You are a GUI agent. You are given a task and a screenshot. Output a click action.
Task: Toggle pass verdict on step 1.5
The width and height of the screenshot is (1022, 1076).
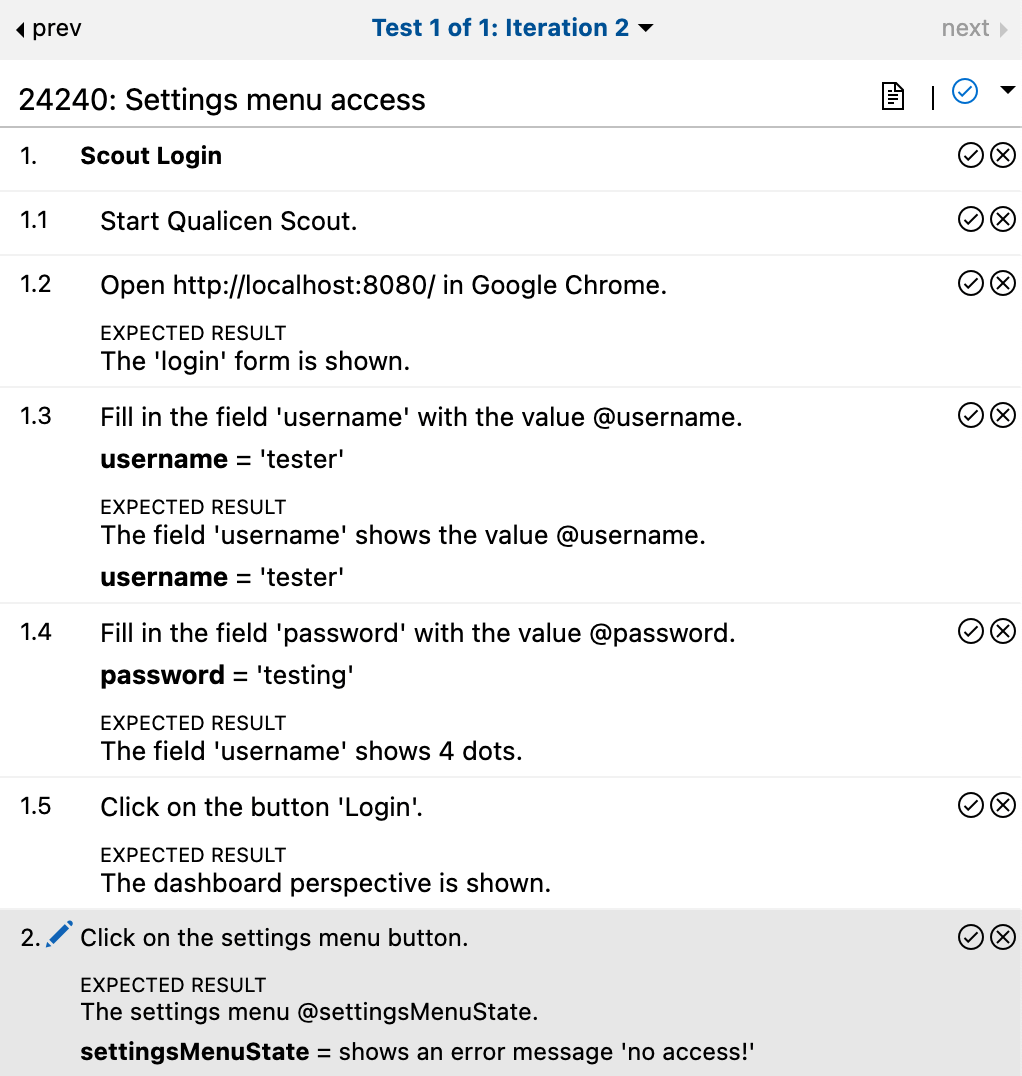[970, 806]
